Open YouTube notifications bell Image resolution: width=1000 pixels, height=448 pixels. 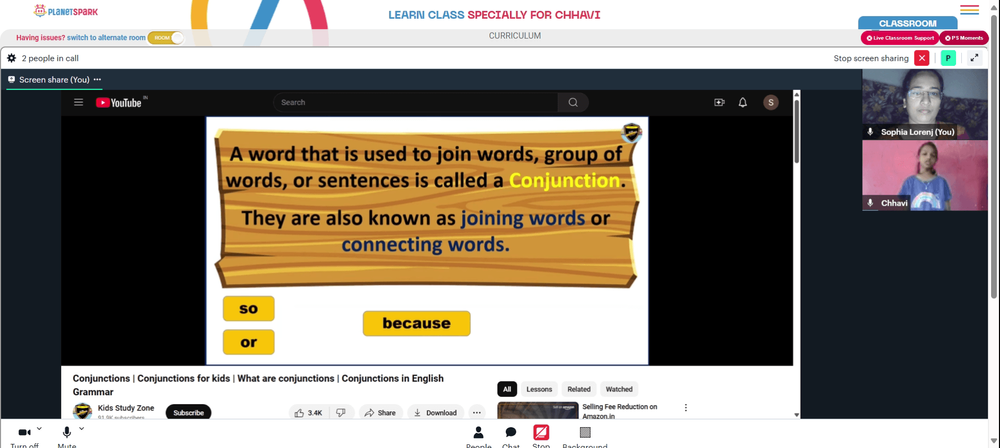(x=742, y=102)
